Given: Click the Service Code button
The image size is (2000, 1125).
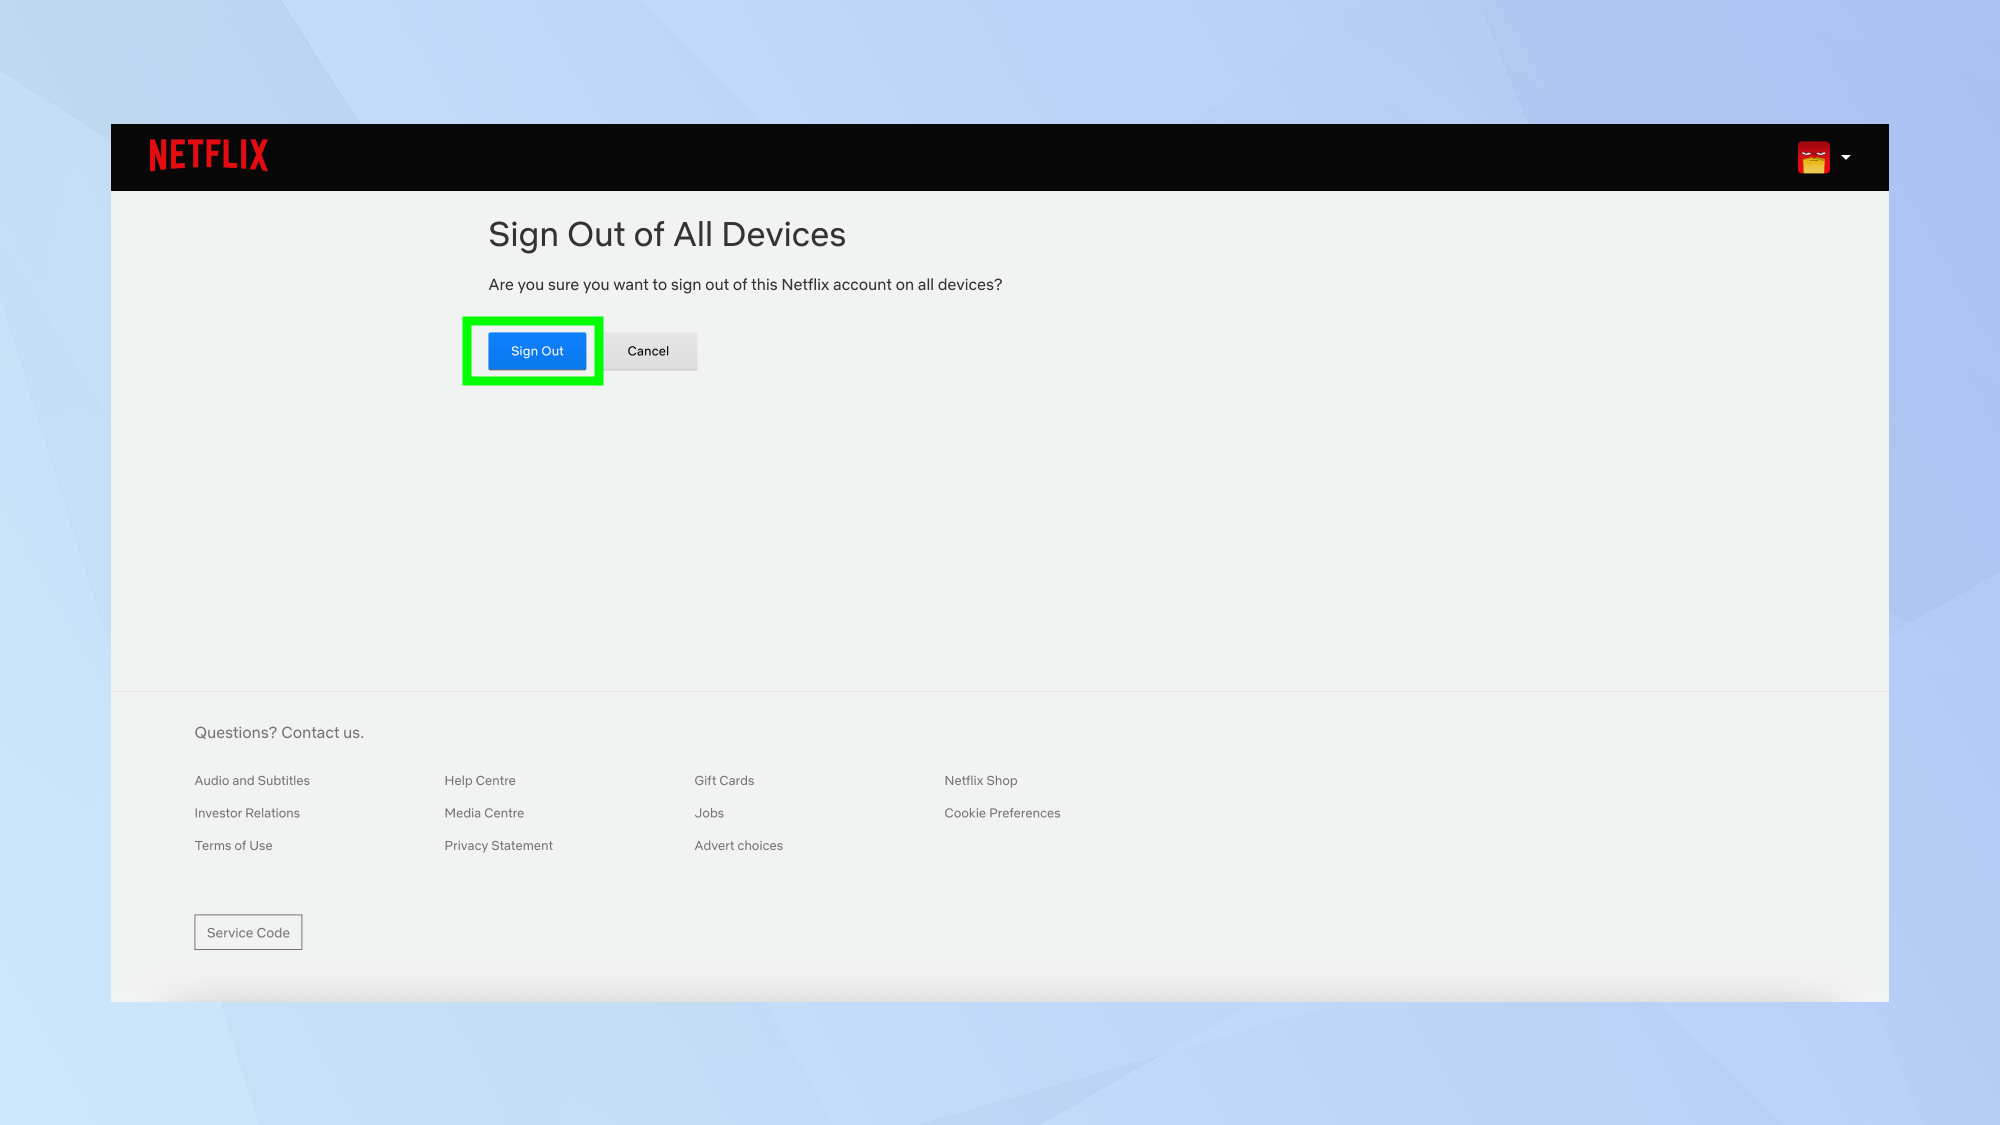Looking at the screenshot, I should (x=248, y=933).
